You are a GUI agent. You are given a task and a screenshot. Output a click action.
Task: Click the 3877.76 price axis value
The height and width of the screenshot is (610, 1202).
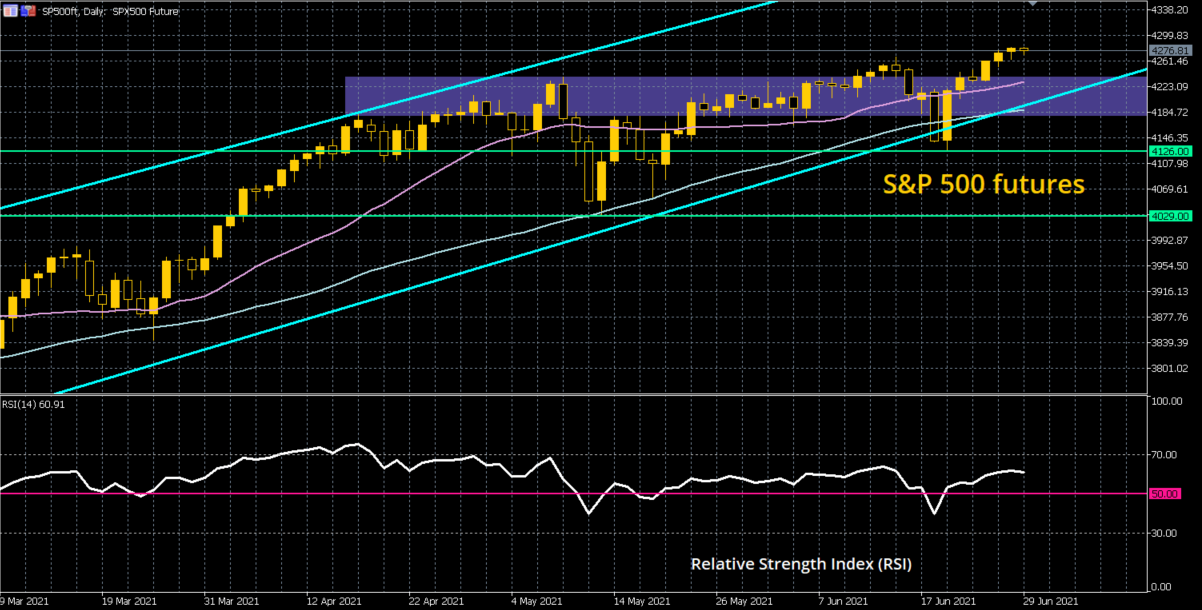click(x=1171, y=317)
